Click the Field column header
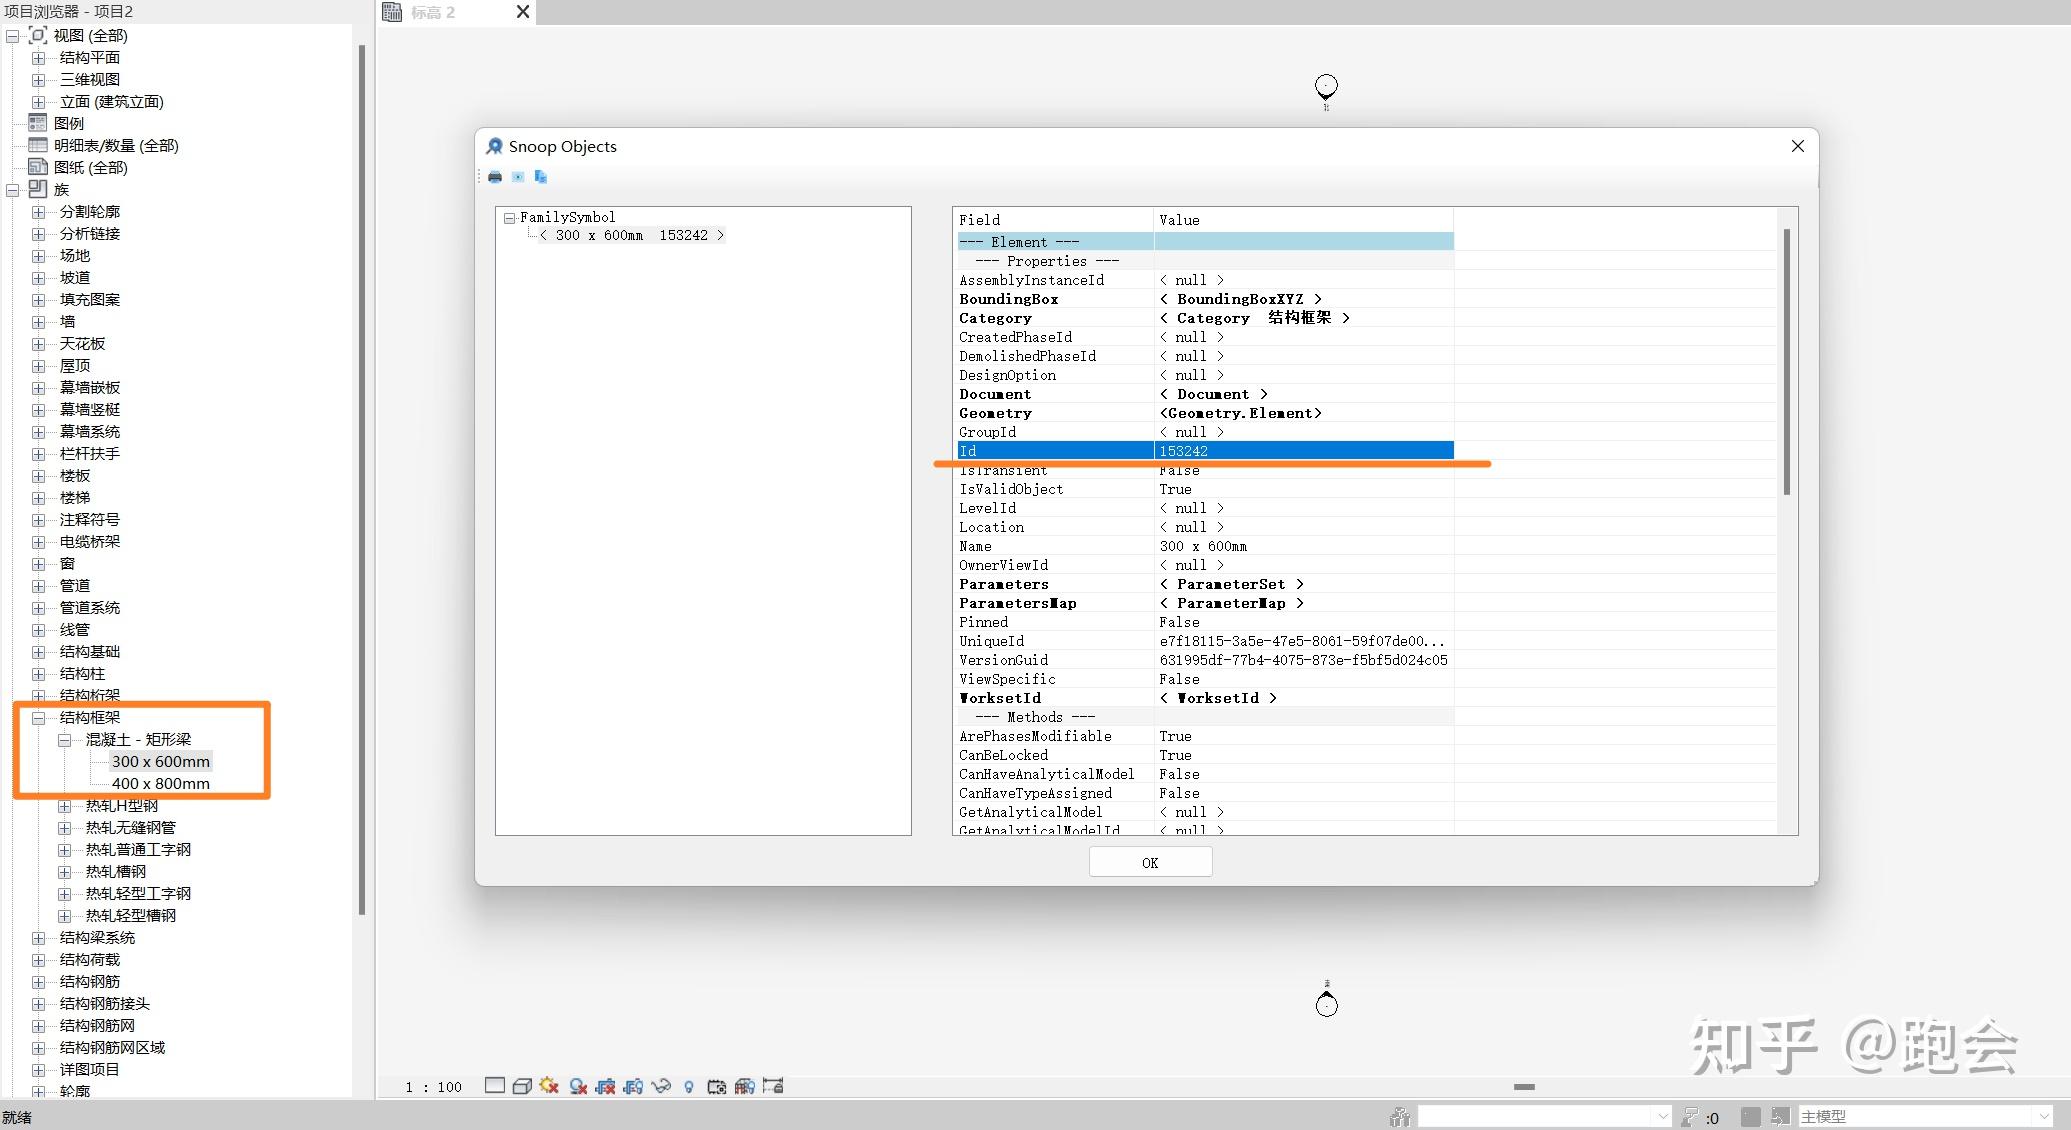The height and width of the screenshot is (1130, 2071). (1054, 220)
